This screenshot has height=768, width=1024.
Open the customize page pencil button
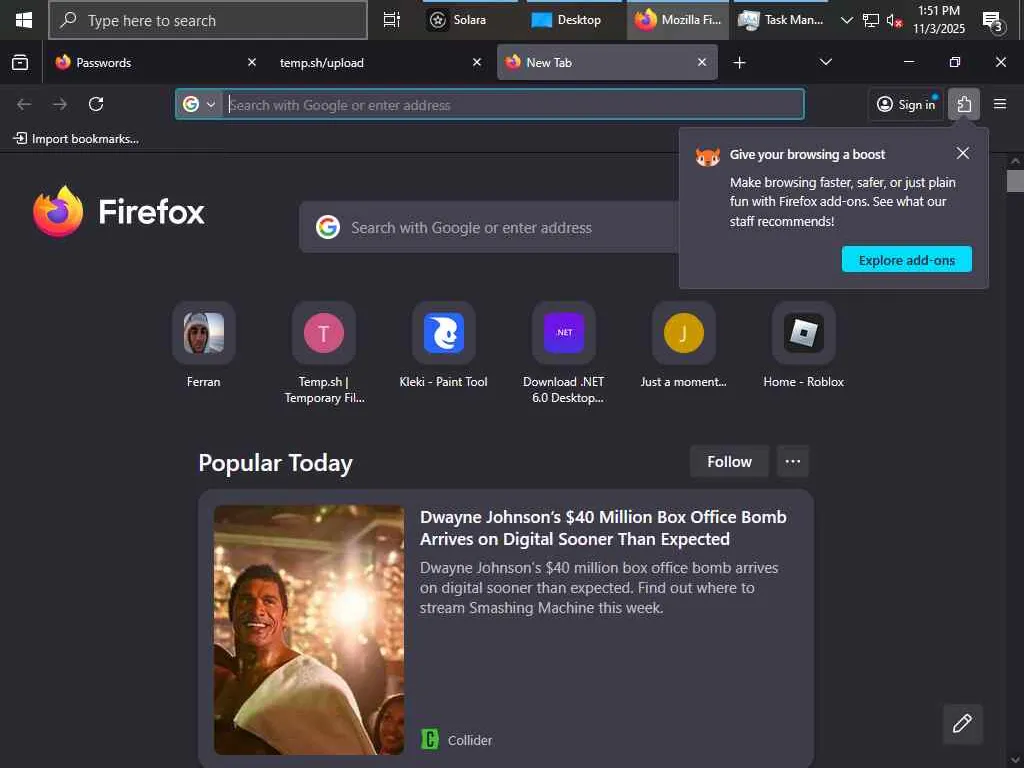[962, 724]
